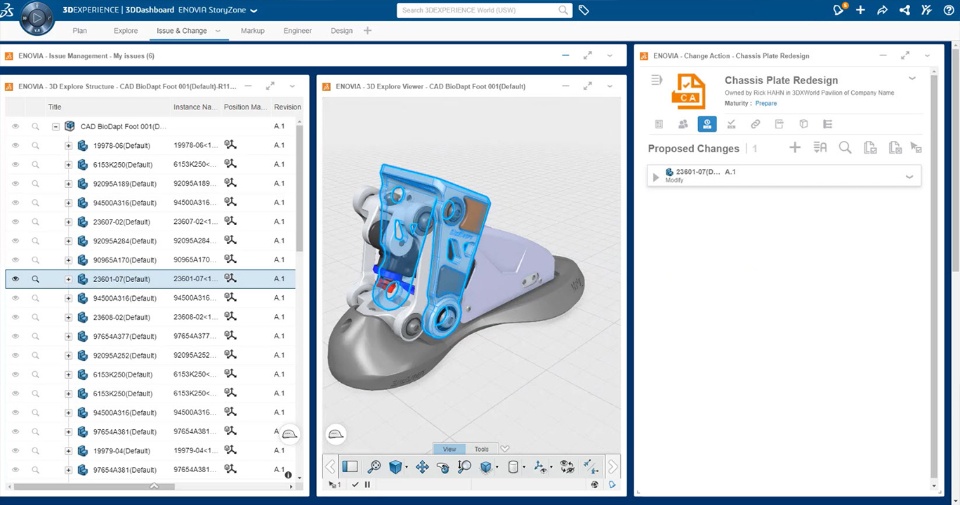Click the structure panel vertical scrollbar
Image resolution: width=960 pixels, height=505 pixels.
tap(299, 187)
